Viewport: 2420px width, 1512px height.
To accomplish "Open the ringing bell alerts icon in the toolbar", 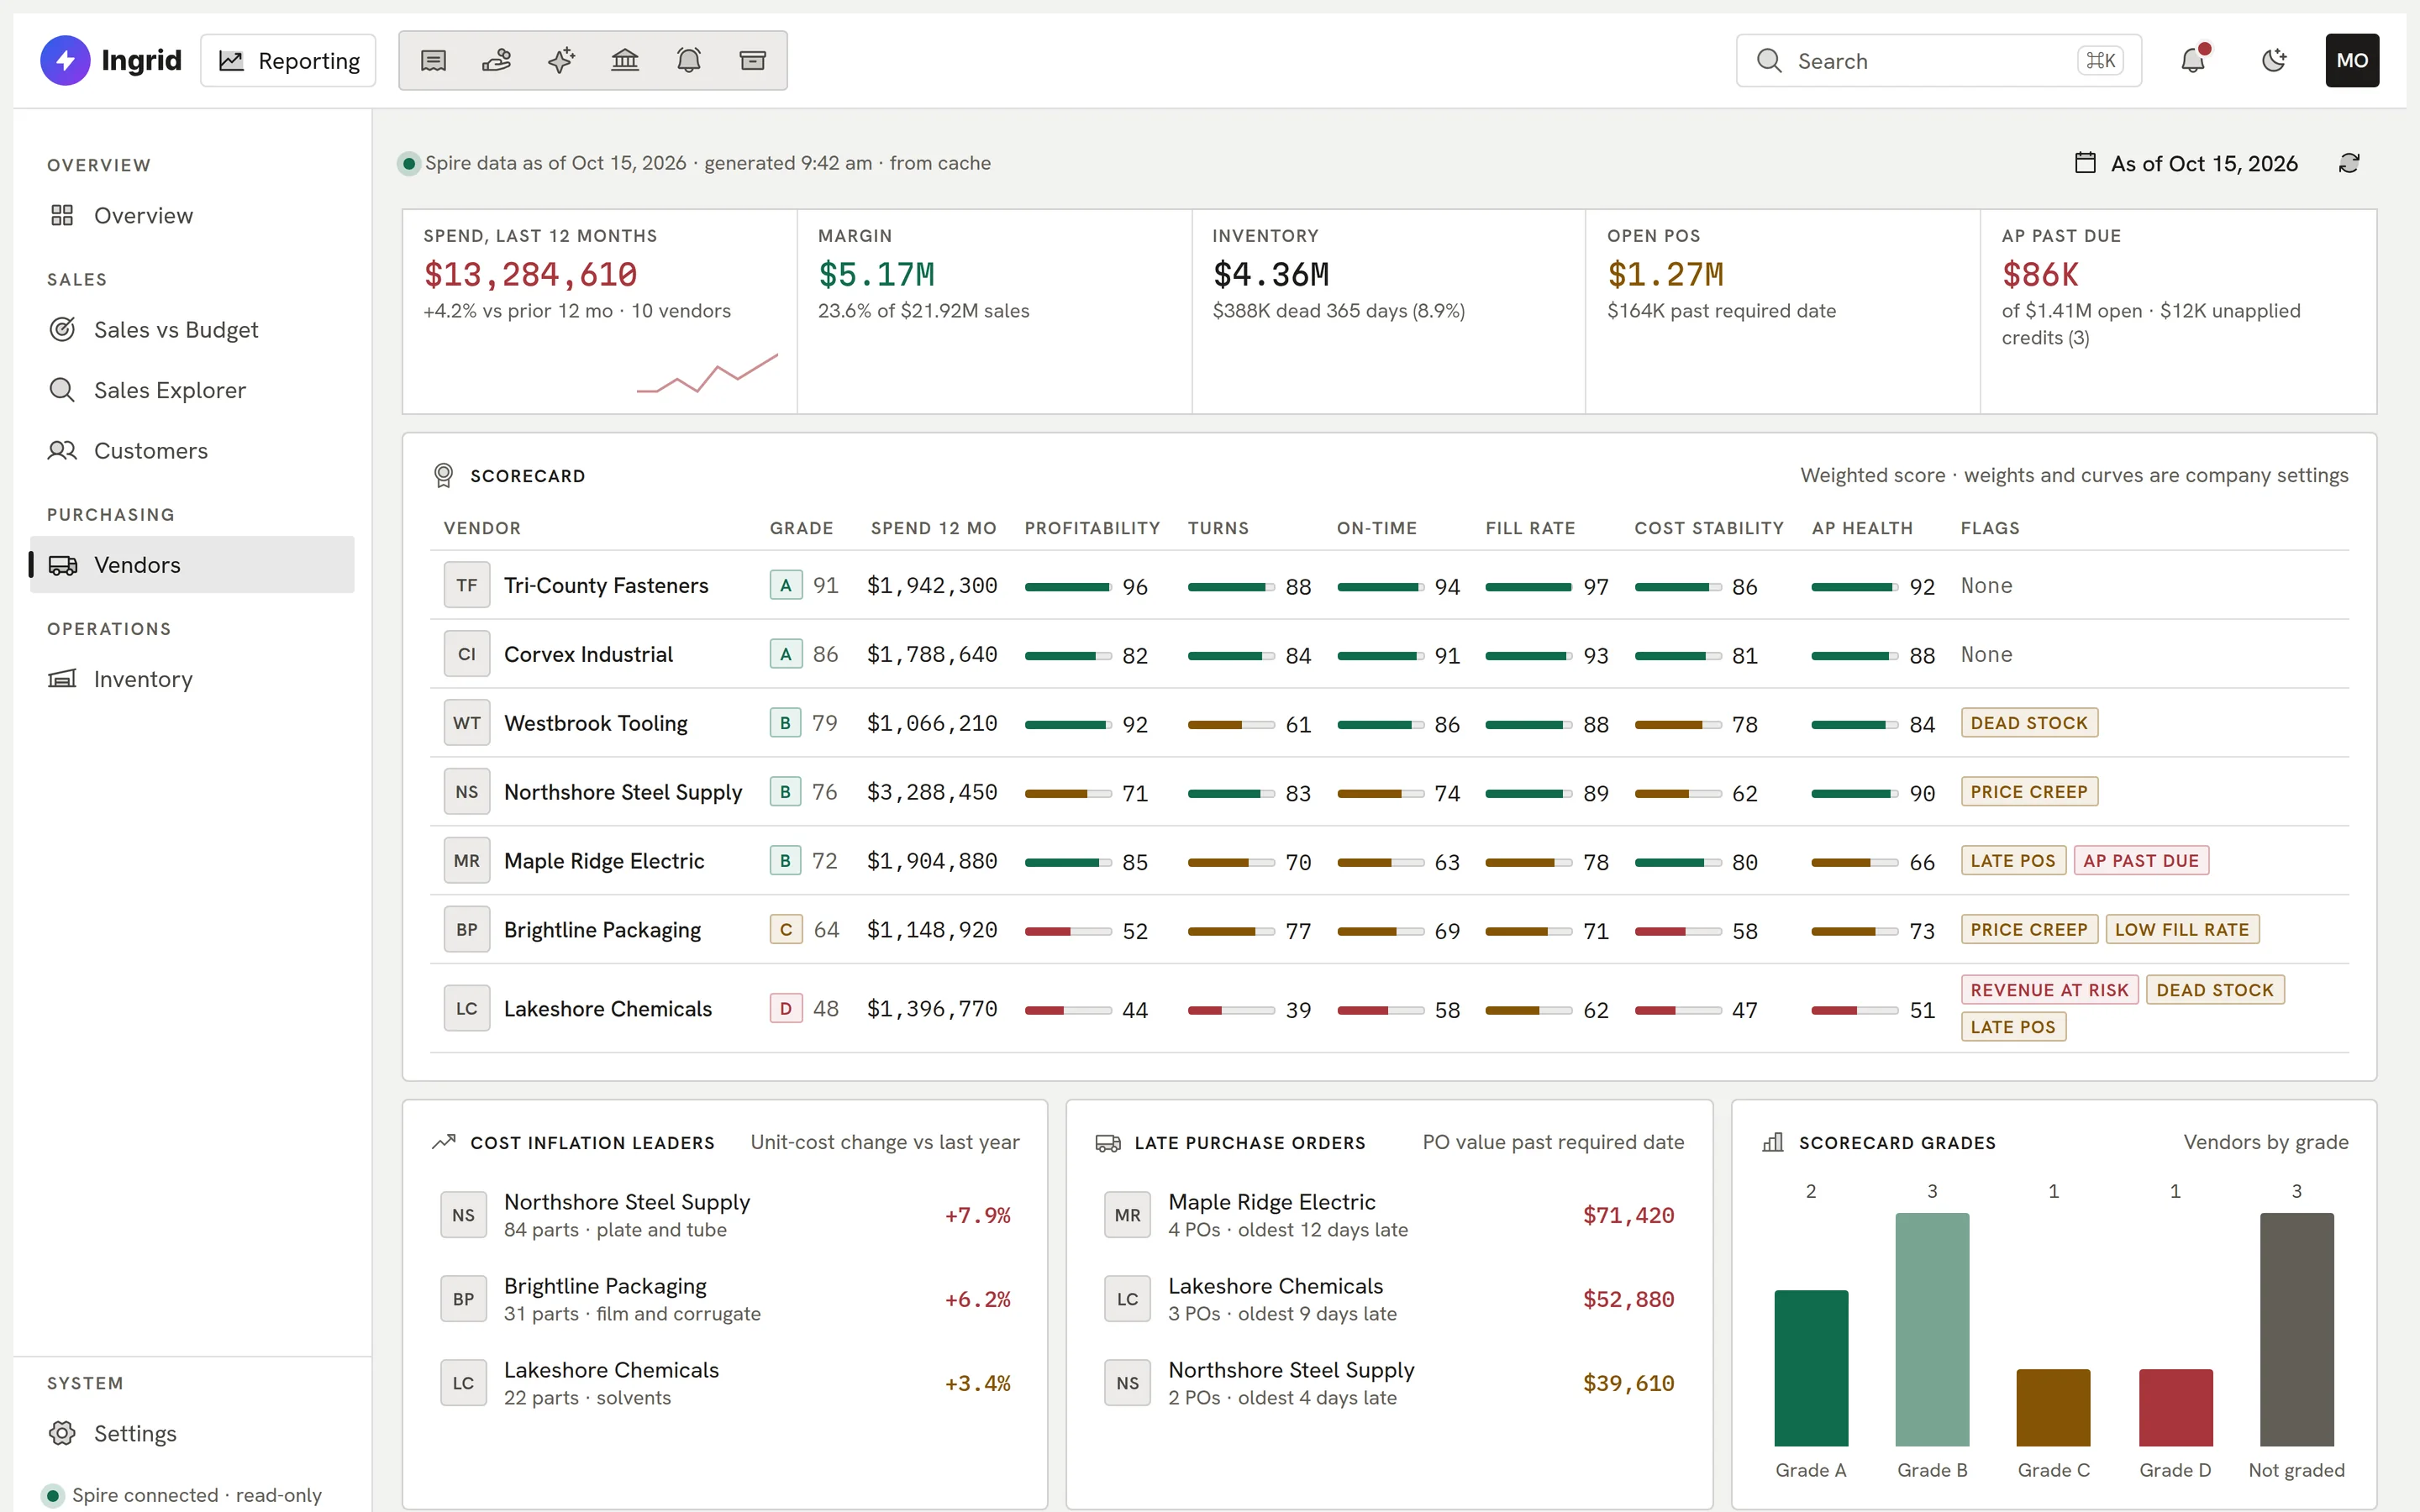I will pos(689,61).
